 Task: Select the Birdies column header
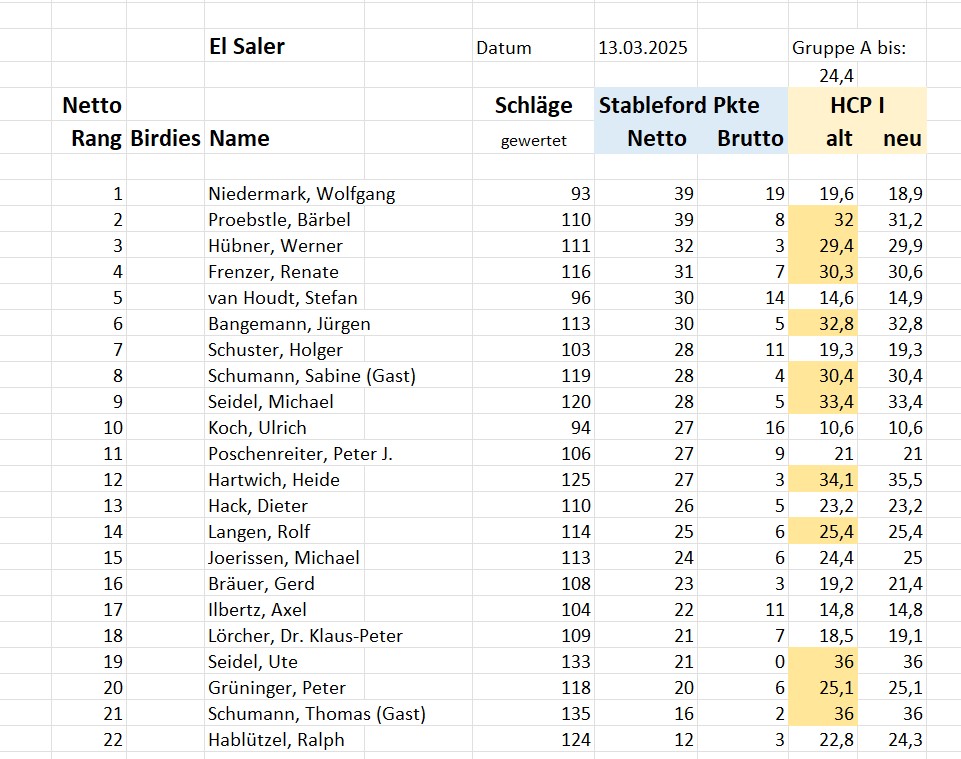tap(165, 138)
